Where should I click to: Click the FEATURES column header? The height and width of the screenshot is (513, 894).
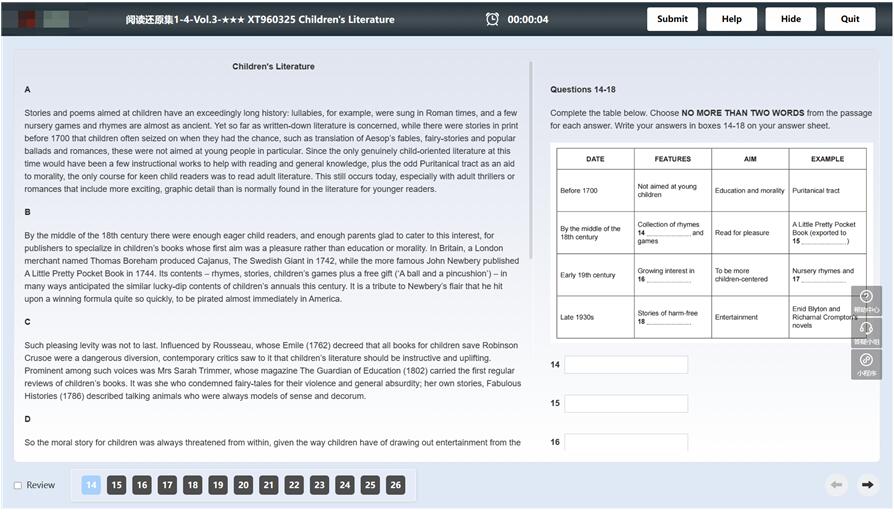coord(673,159)
